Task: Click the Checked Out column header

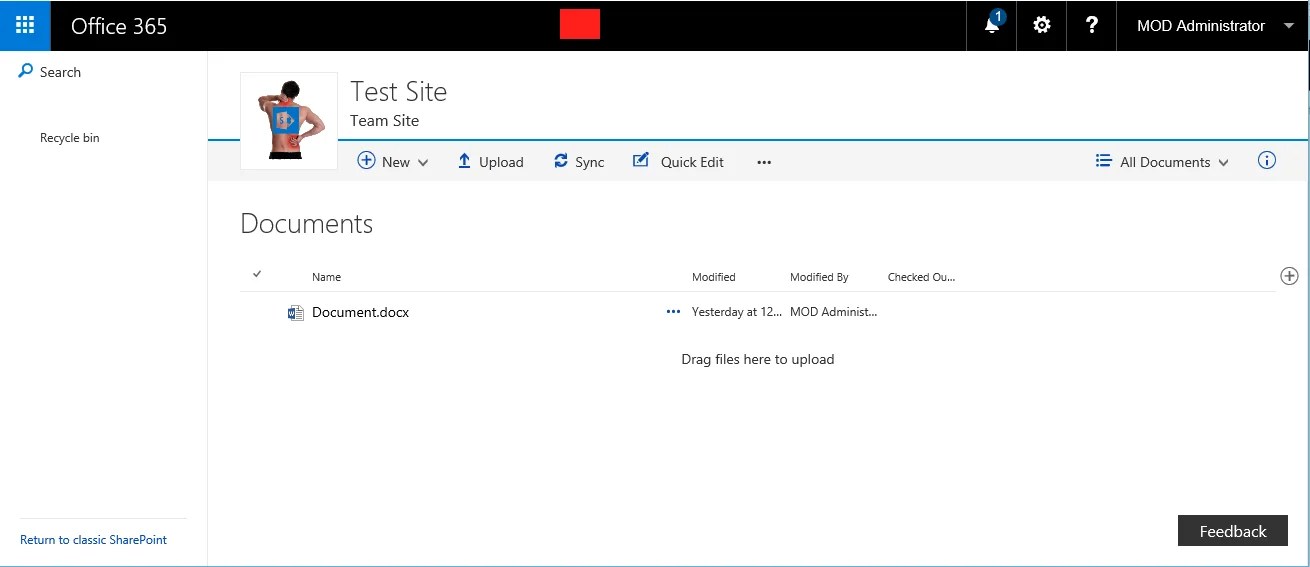Action: (x=922, y=277)
